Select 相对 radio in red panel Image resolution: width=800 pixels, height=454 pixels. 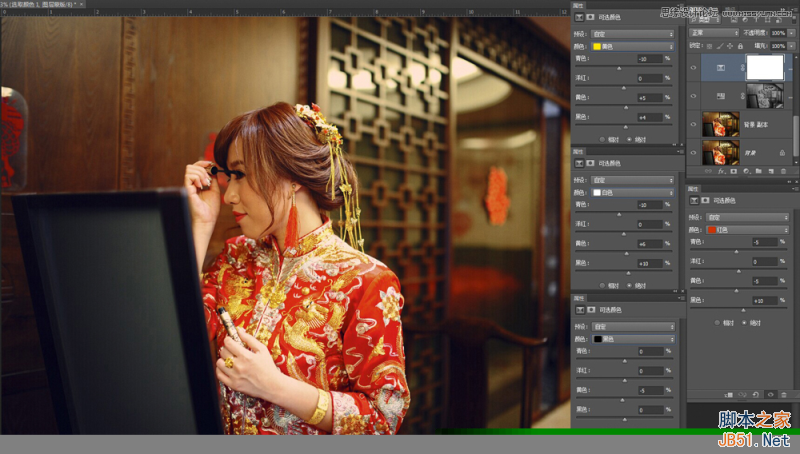[x=717, y=323]
